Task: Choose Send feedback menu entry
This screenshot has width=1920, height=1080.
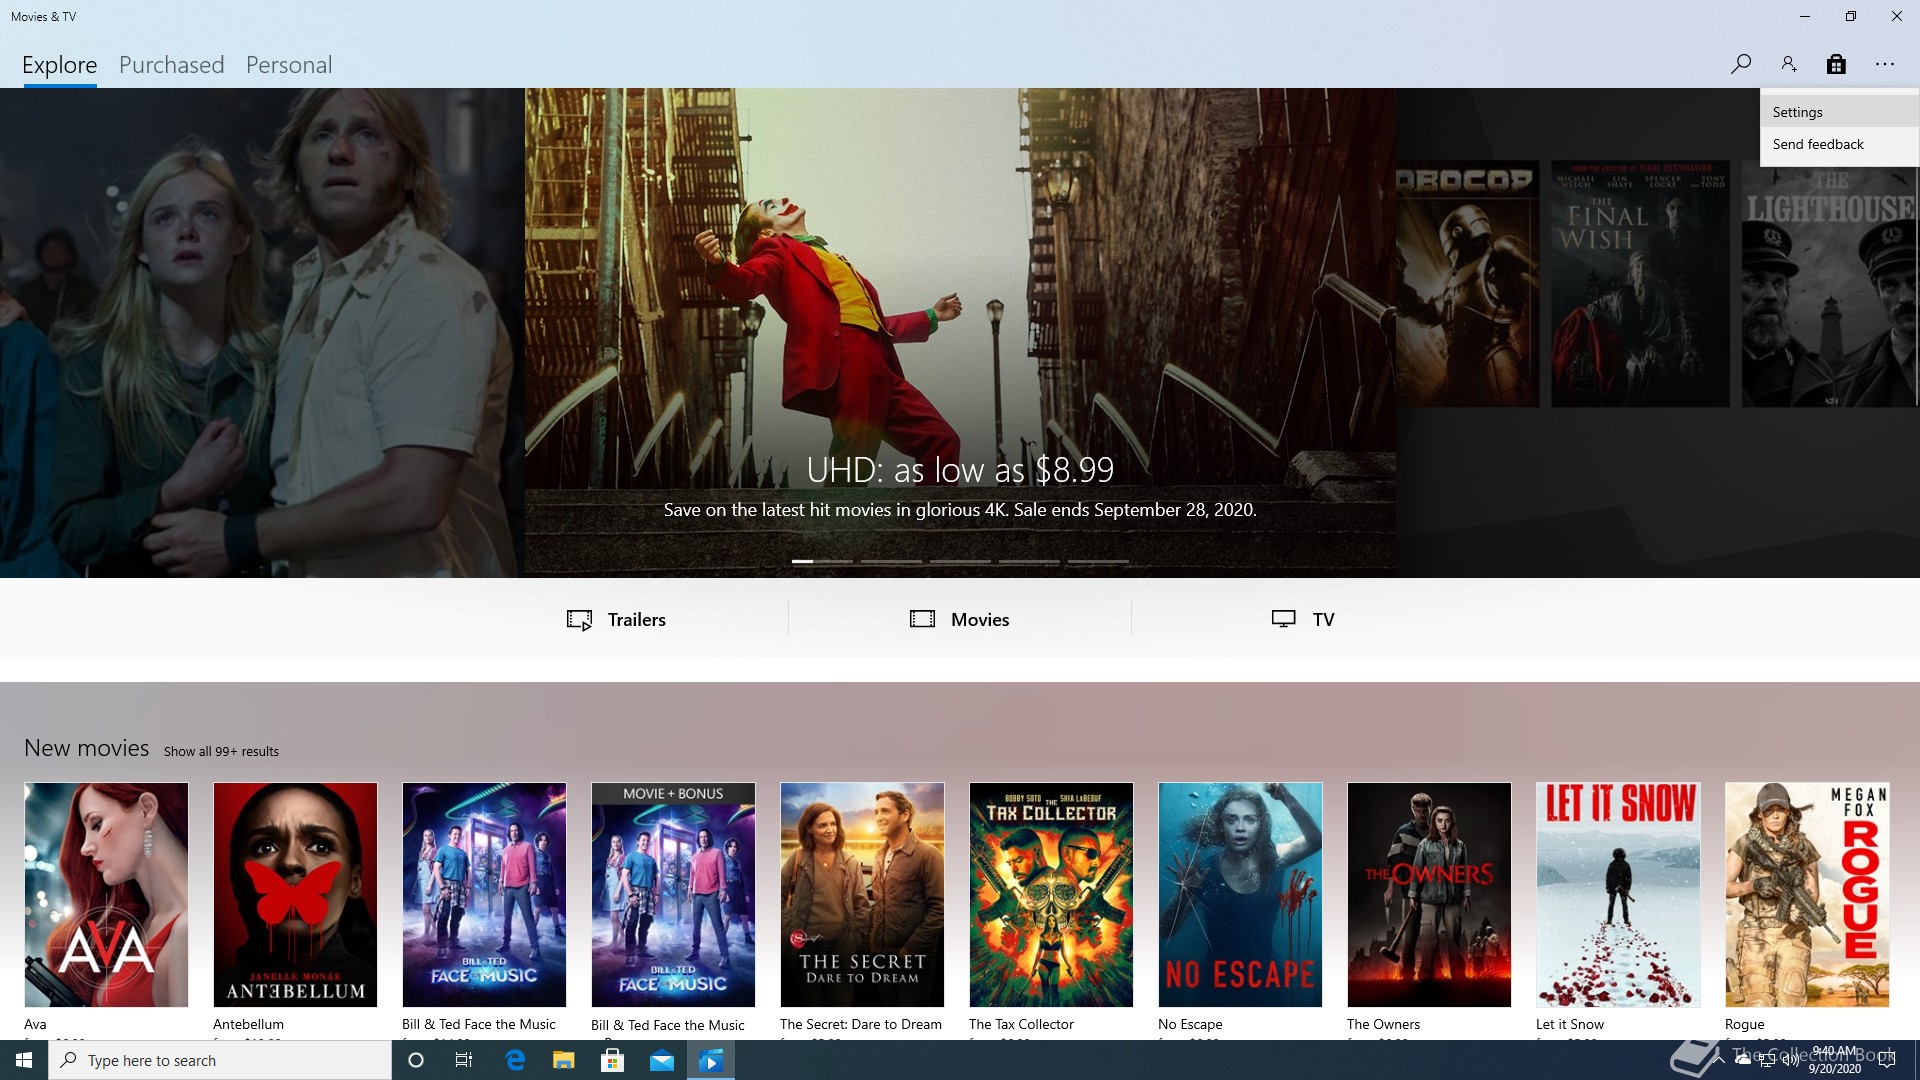Action: [x=1839, y=144]
